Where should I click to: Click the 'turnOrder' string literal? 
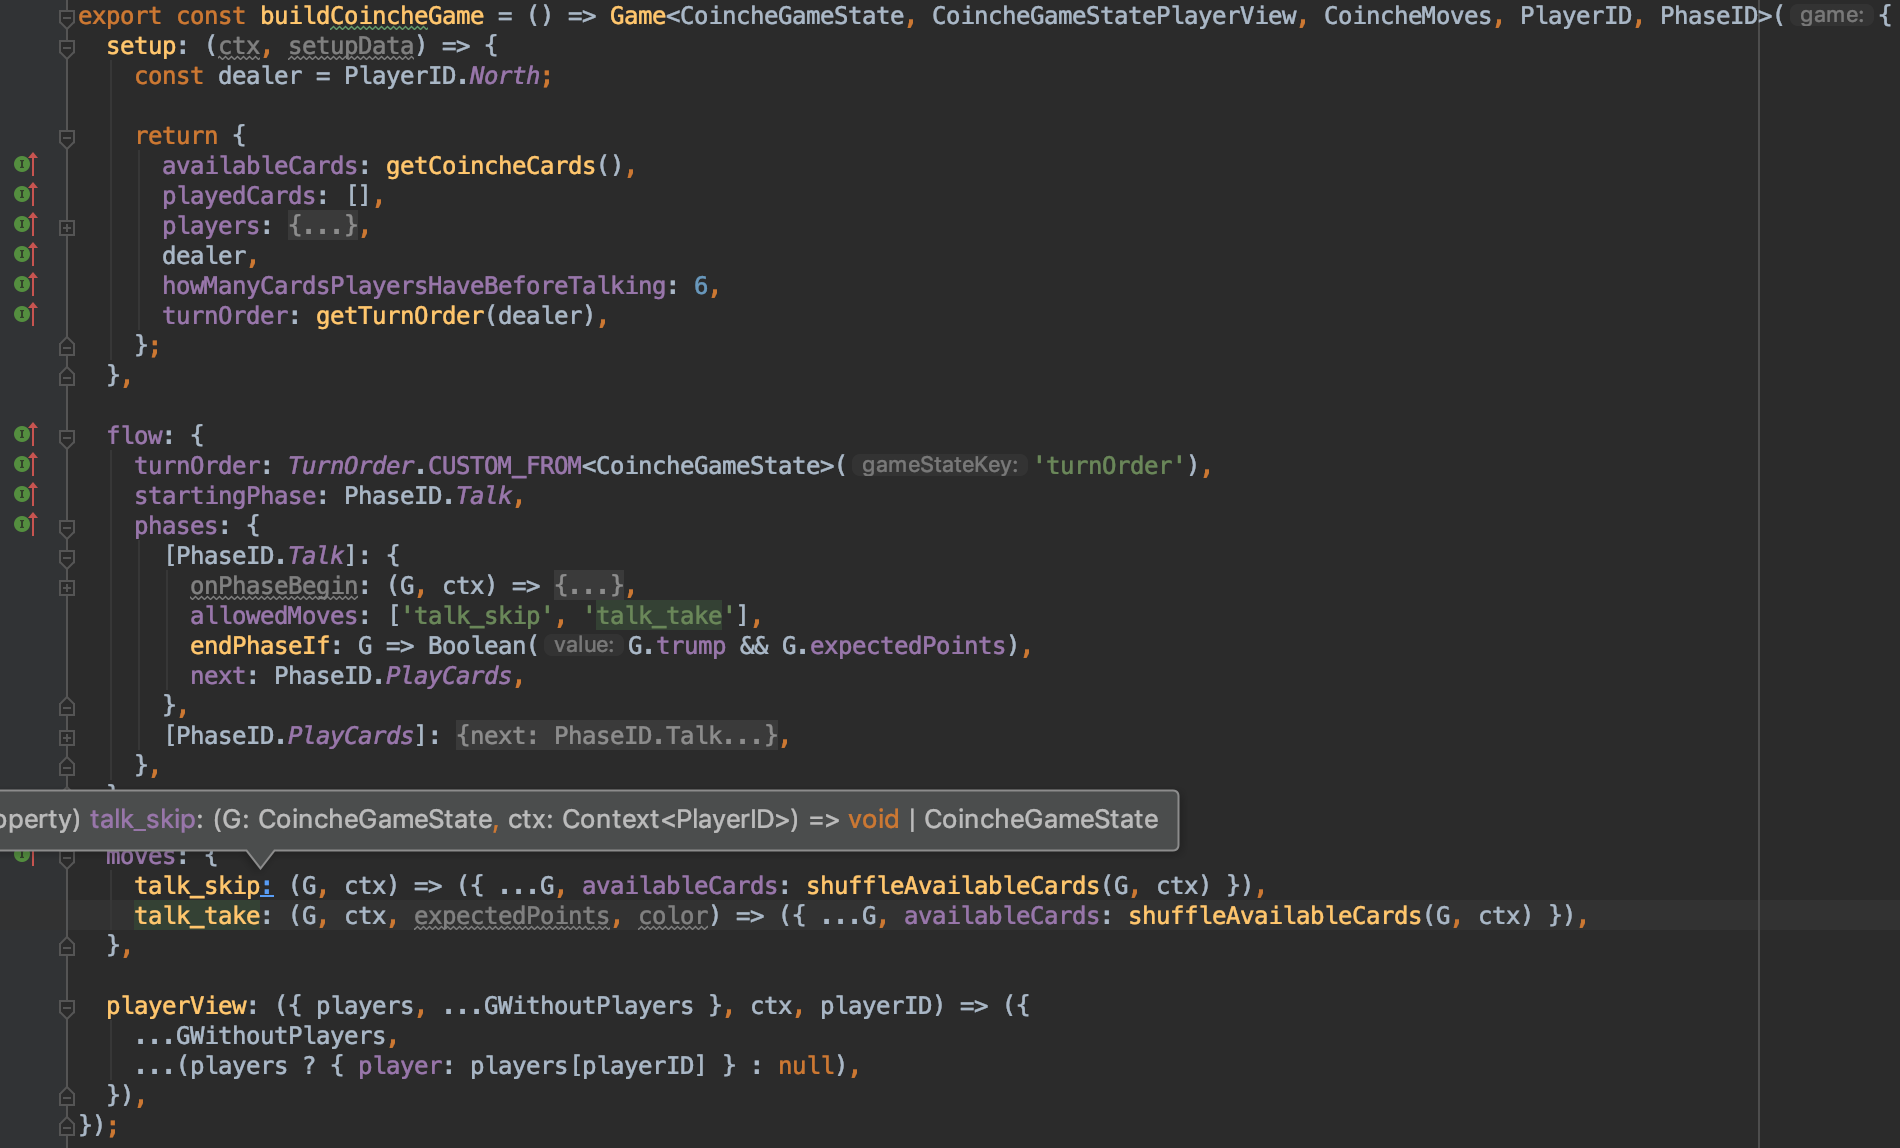pos(1110,466)
